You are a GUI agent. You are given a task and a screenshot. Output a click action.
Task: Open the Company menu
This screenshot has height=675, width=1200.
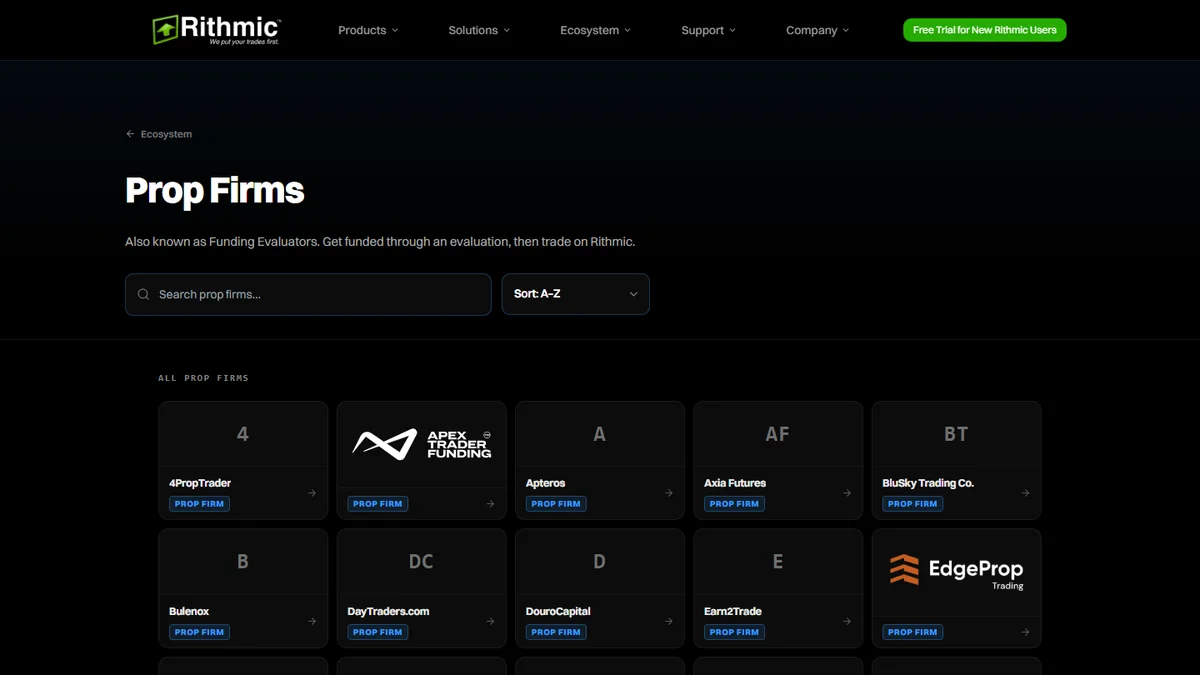(x=817, y=30)
